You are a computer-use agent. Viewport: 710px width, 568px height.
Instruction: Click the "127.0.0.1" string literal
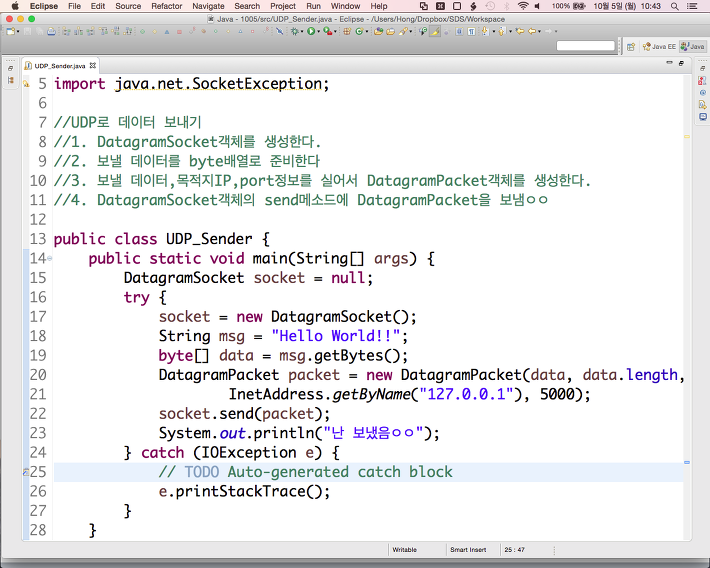click(x=468, y=394)
